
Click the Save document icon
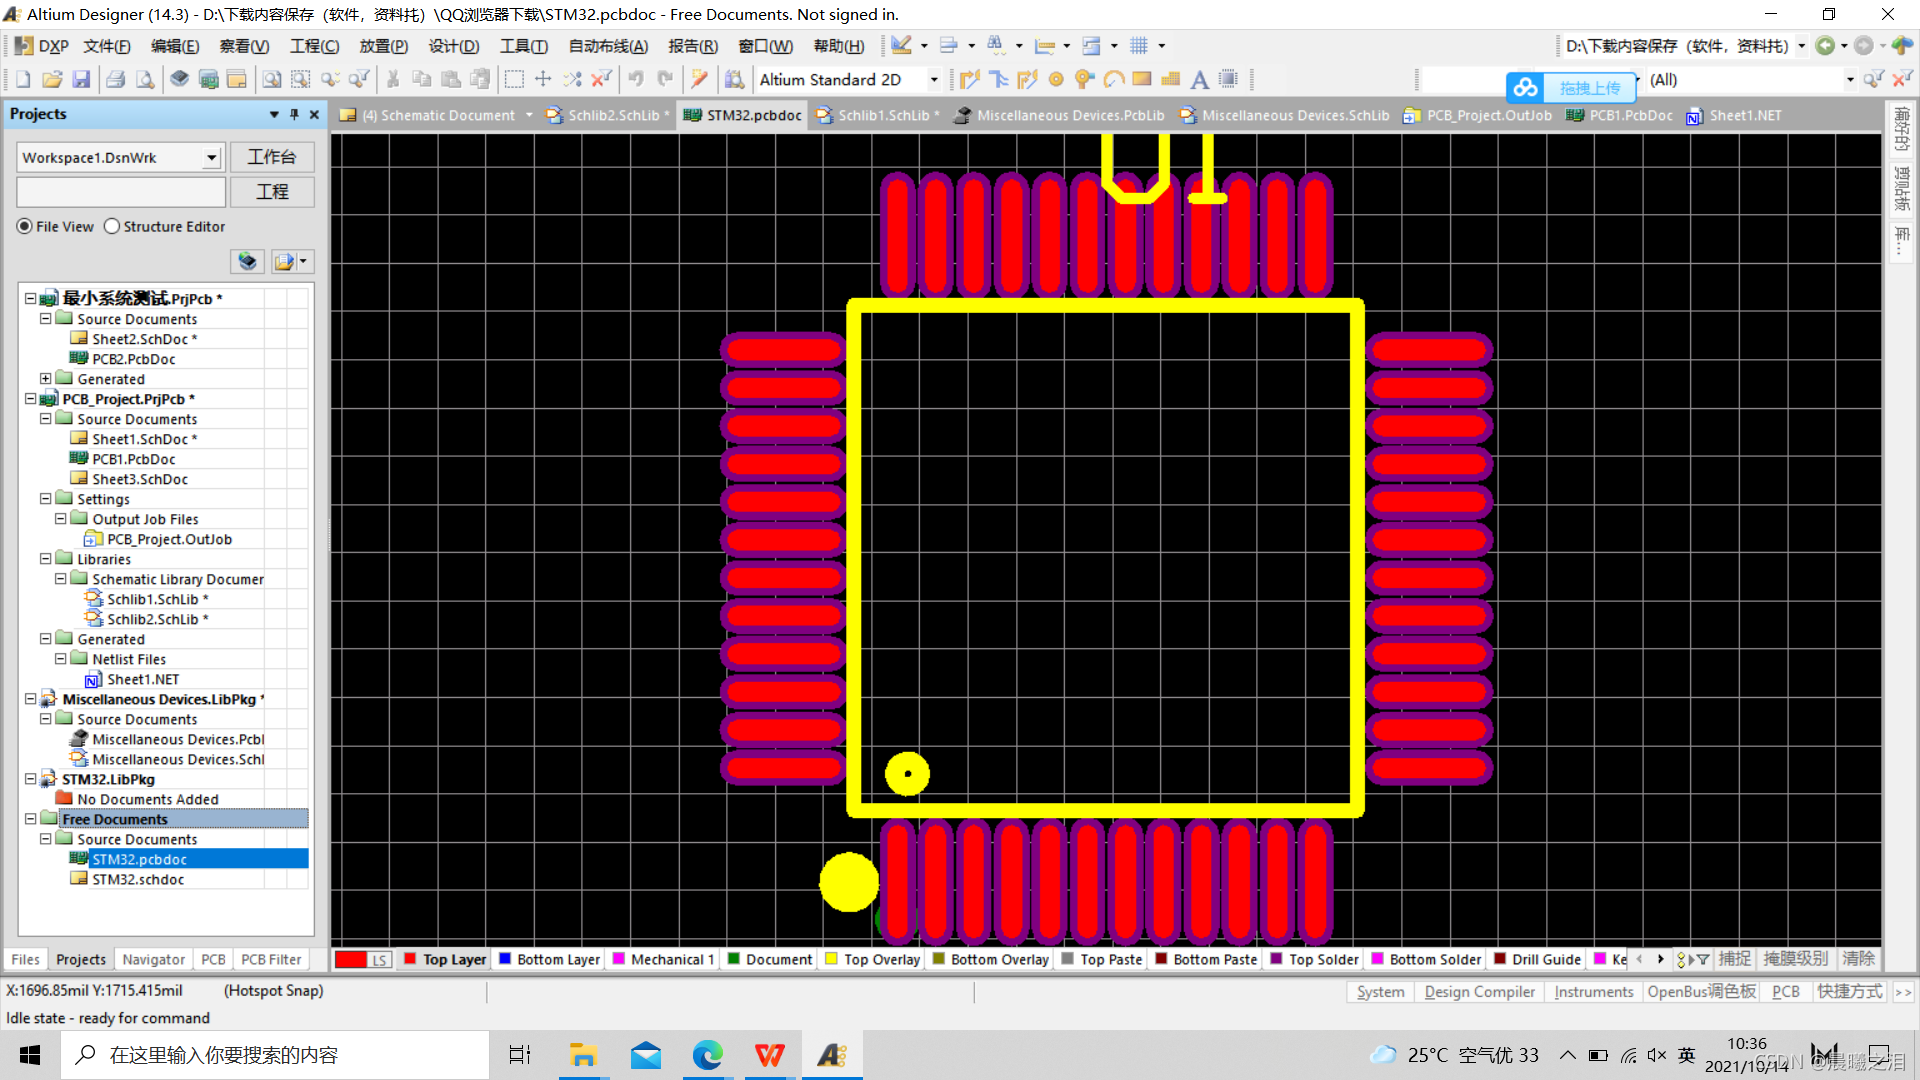pos(82,79)
